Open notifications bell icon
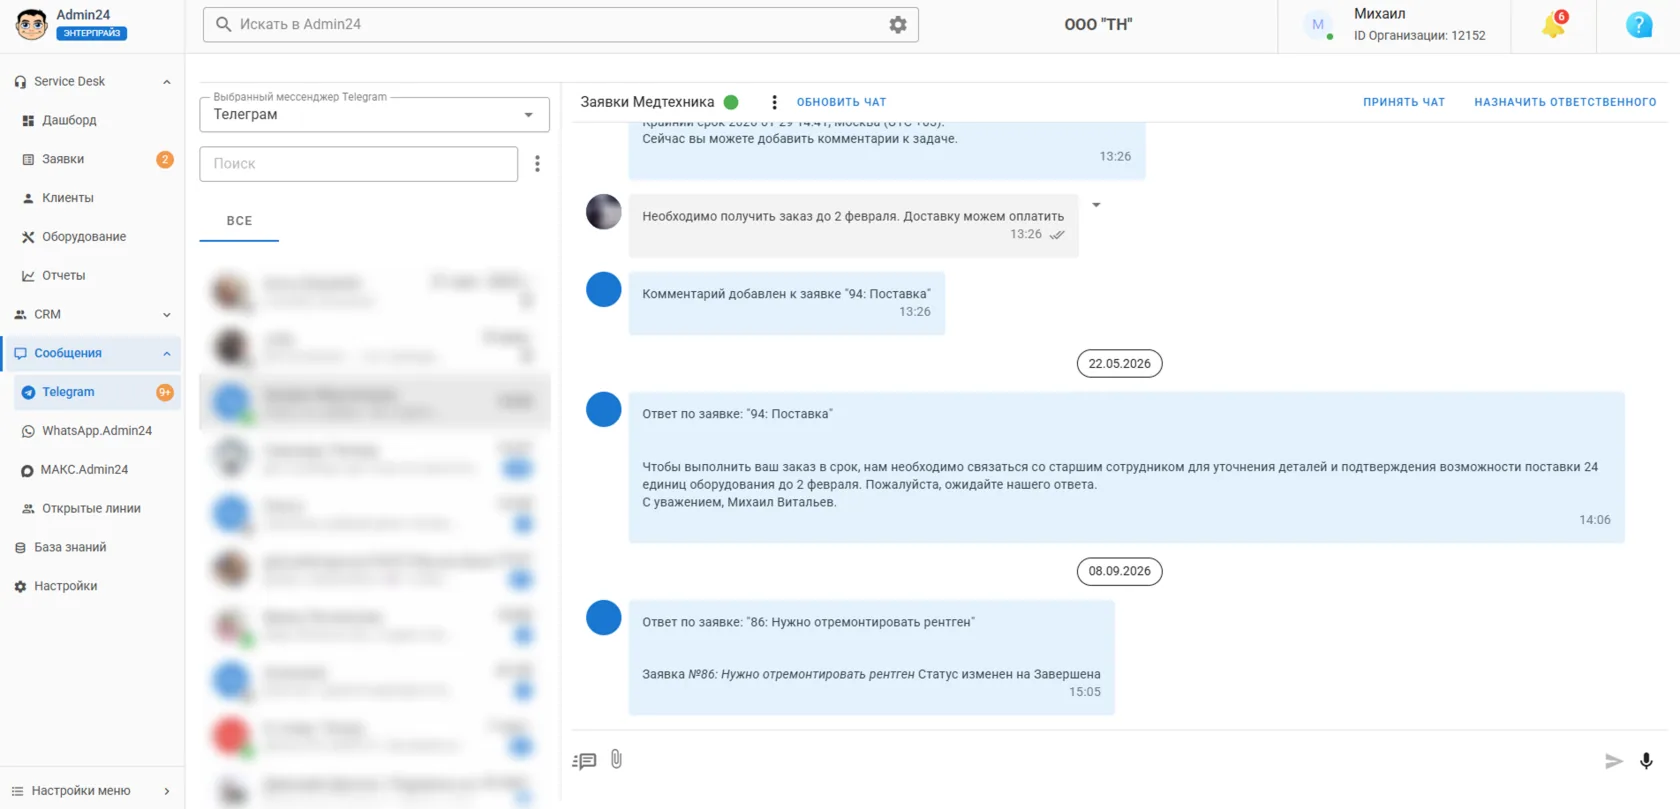This screenshot has height=809, width=1680. coord(1554,25)
